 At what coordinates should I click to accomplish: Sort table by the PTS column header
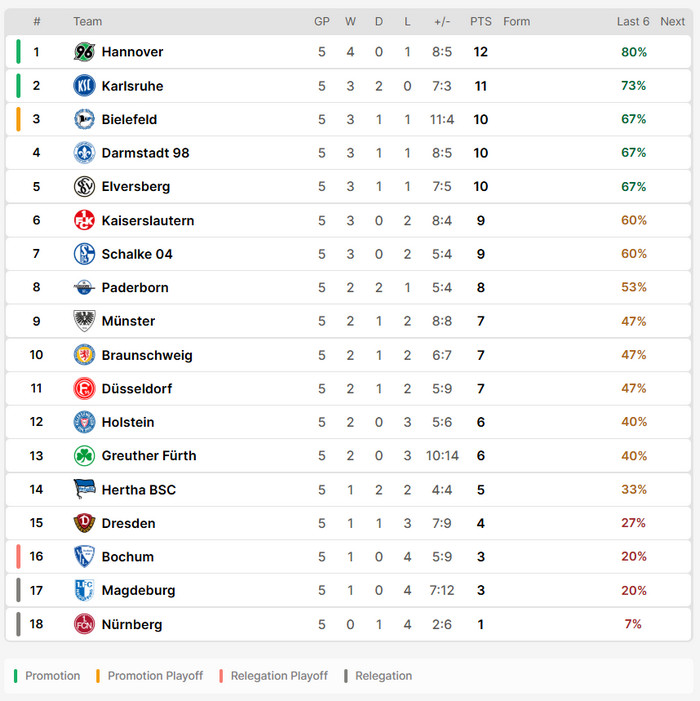(481, 21)
